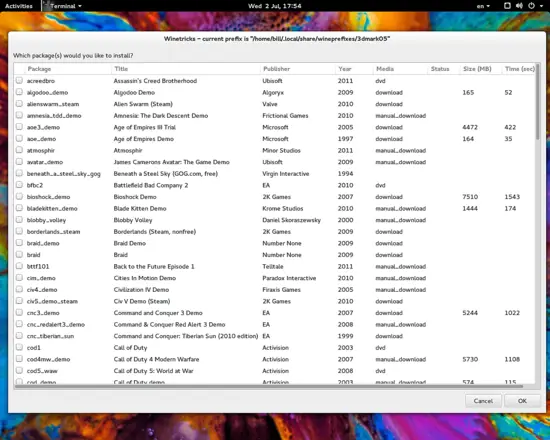The height and width of the screenshot is (440, 550).
Task: Sort by the Title column header
Action: point(186,69)
